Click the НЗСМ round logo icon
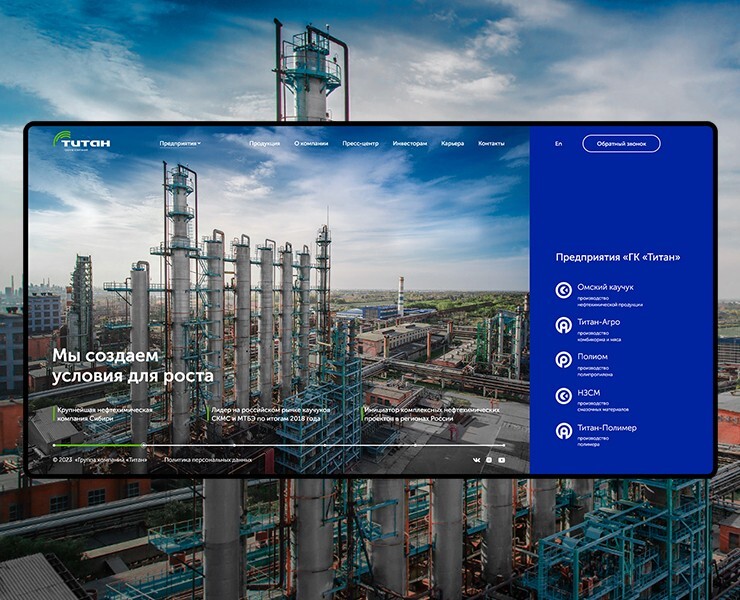 (x=564, y=396)
